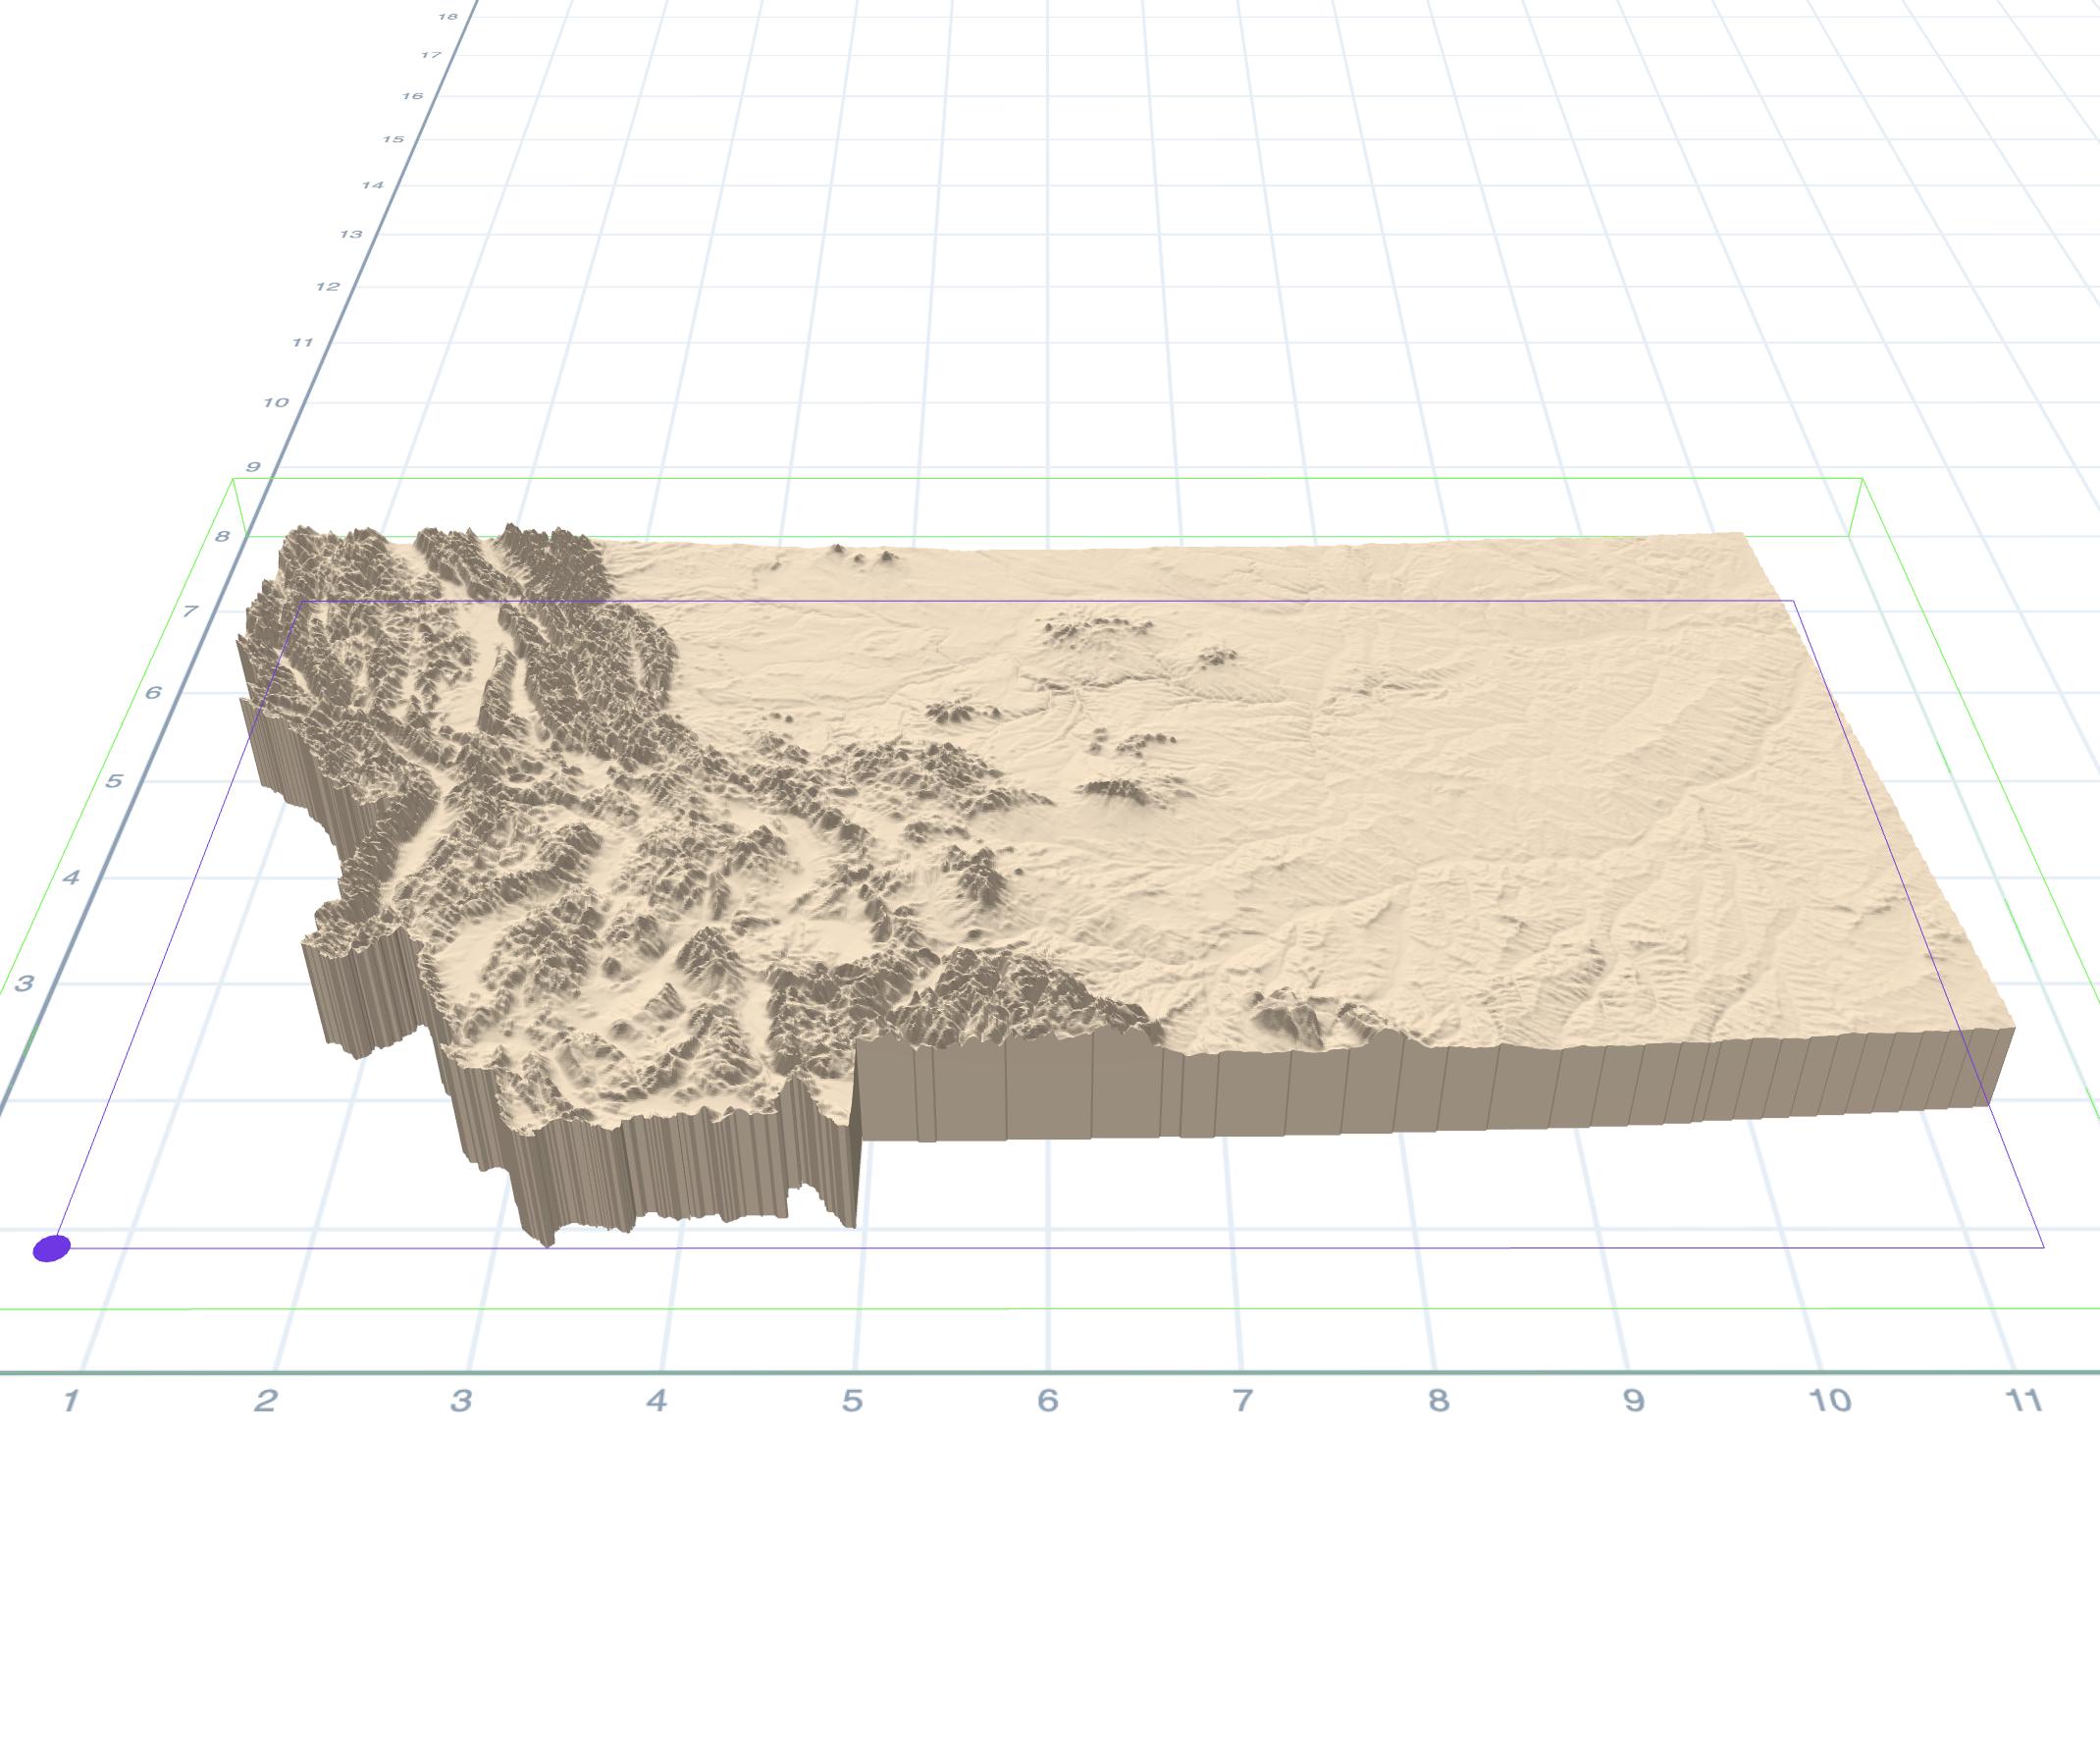Click the depth axis label "4"
The image size is (2100, 1751).
[70, 878]
